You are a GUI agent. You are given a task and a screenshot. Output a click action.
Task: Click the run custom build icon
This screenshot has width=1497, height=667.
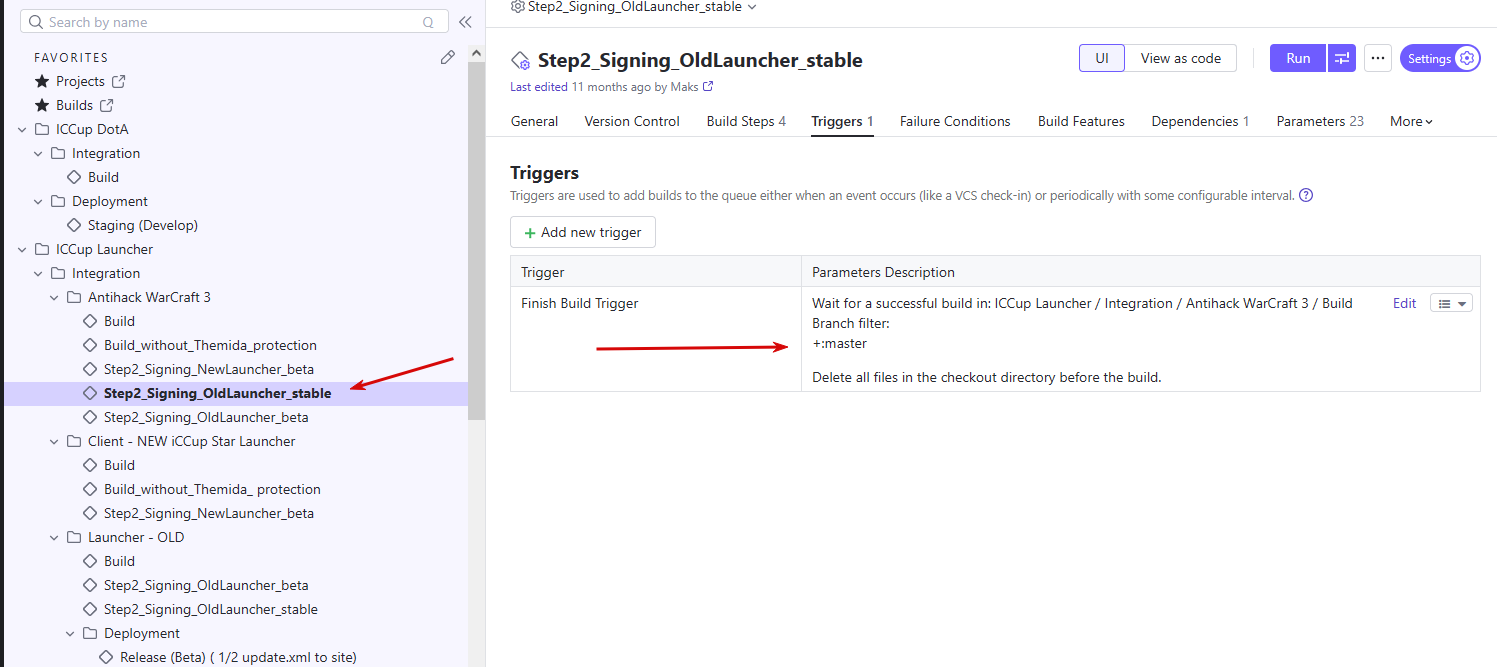[x=1342, y=58]
